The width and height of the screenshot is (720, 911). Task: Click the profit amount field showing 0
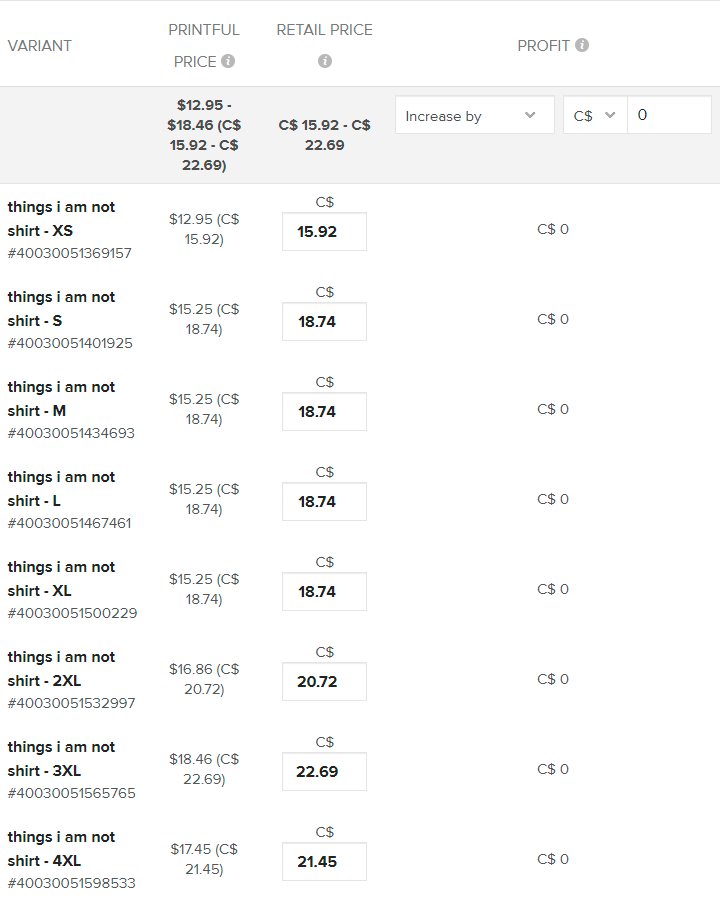pos(669,115)
